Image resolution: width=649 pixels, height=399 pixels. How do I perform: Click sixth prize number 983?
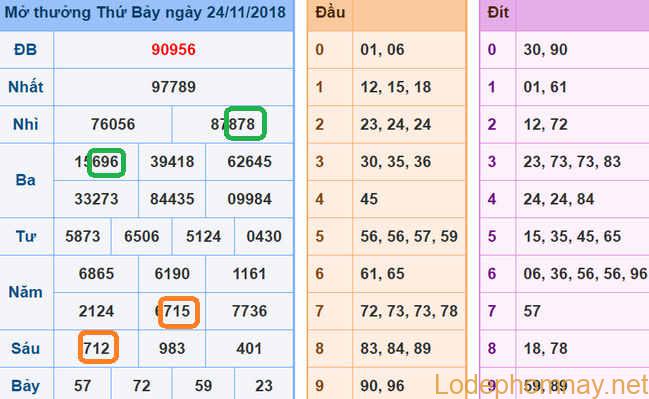(172, 349)
